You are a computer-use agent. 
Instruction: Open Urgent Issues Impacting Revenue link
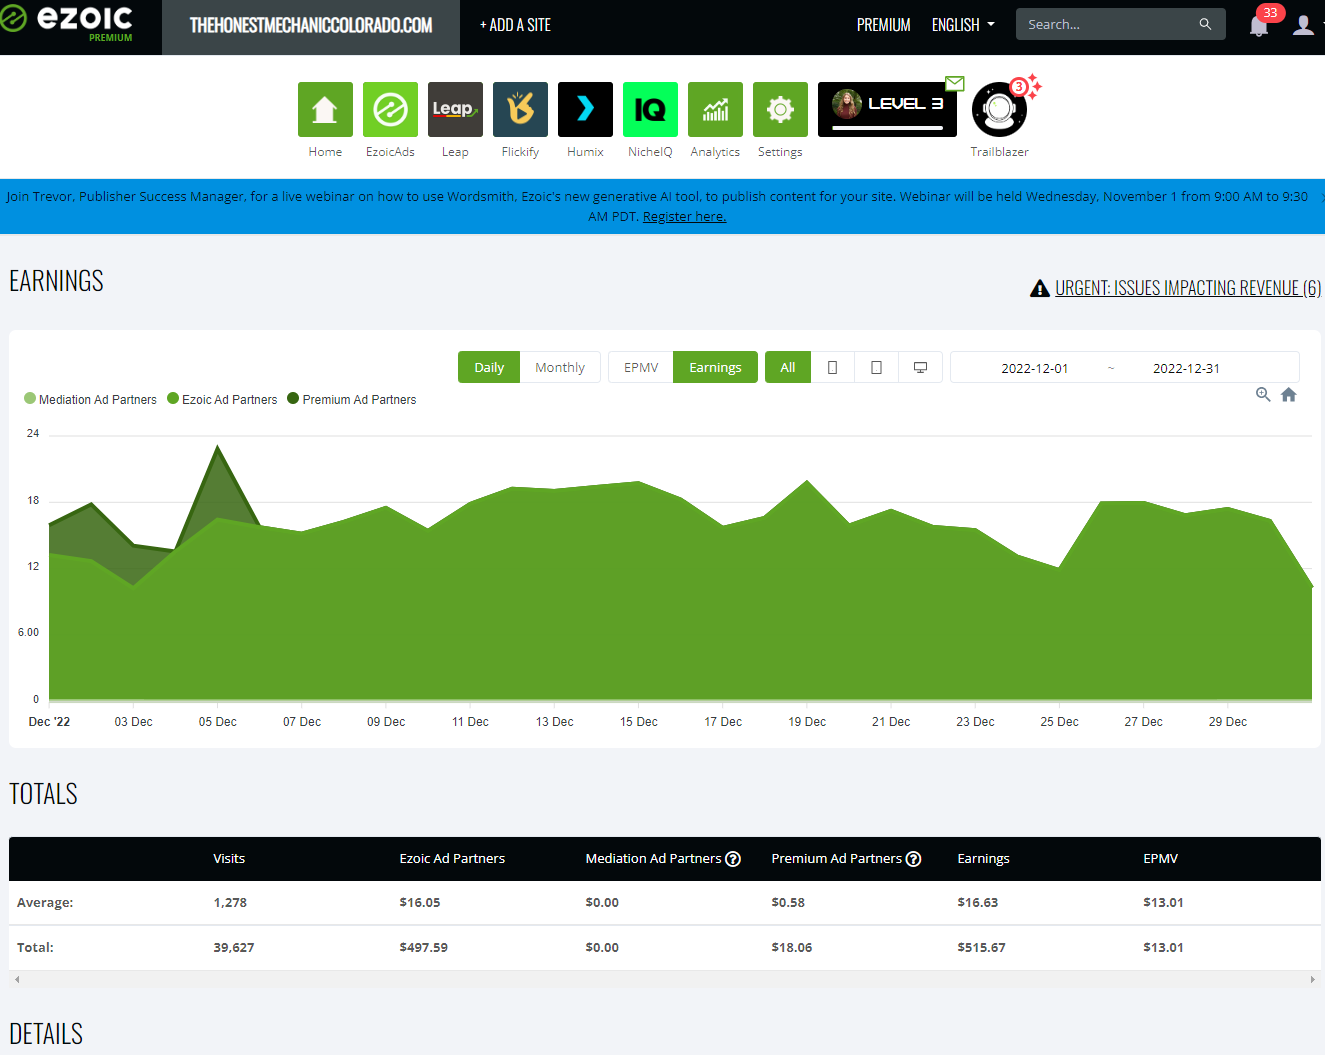1188,288
